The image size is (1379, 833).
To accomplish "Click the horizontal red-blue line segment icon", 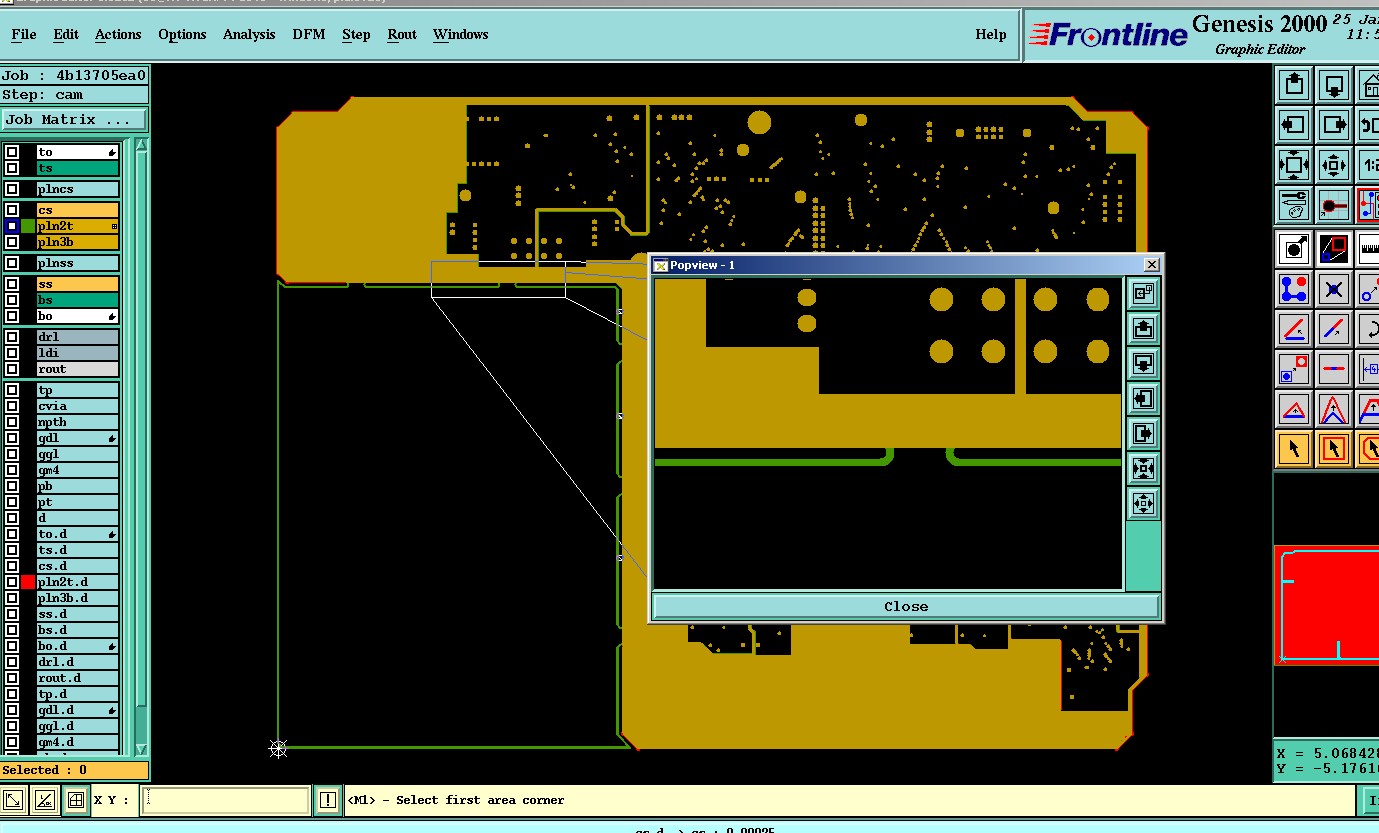I will 1333,369.
